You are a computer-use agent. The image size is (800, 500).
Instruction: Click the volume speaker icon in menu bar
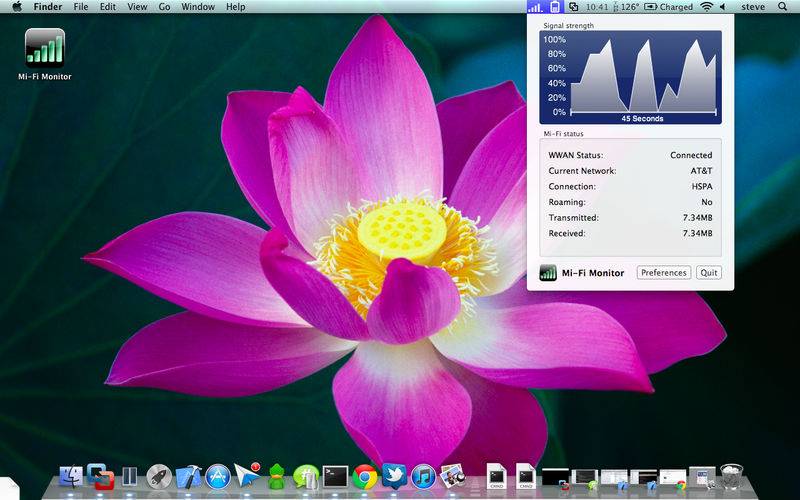723,7
